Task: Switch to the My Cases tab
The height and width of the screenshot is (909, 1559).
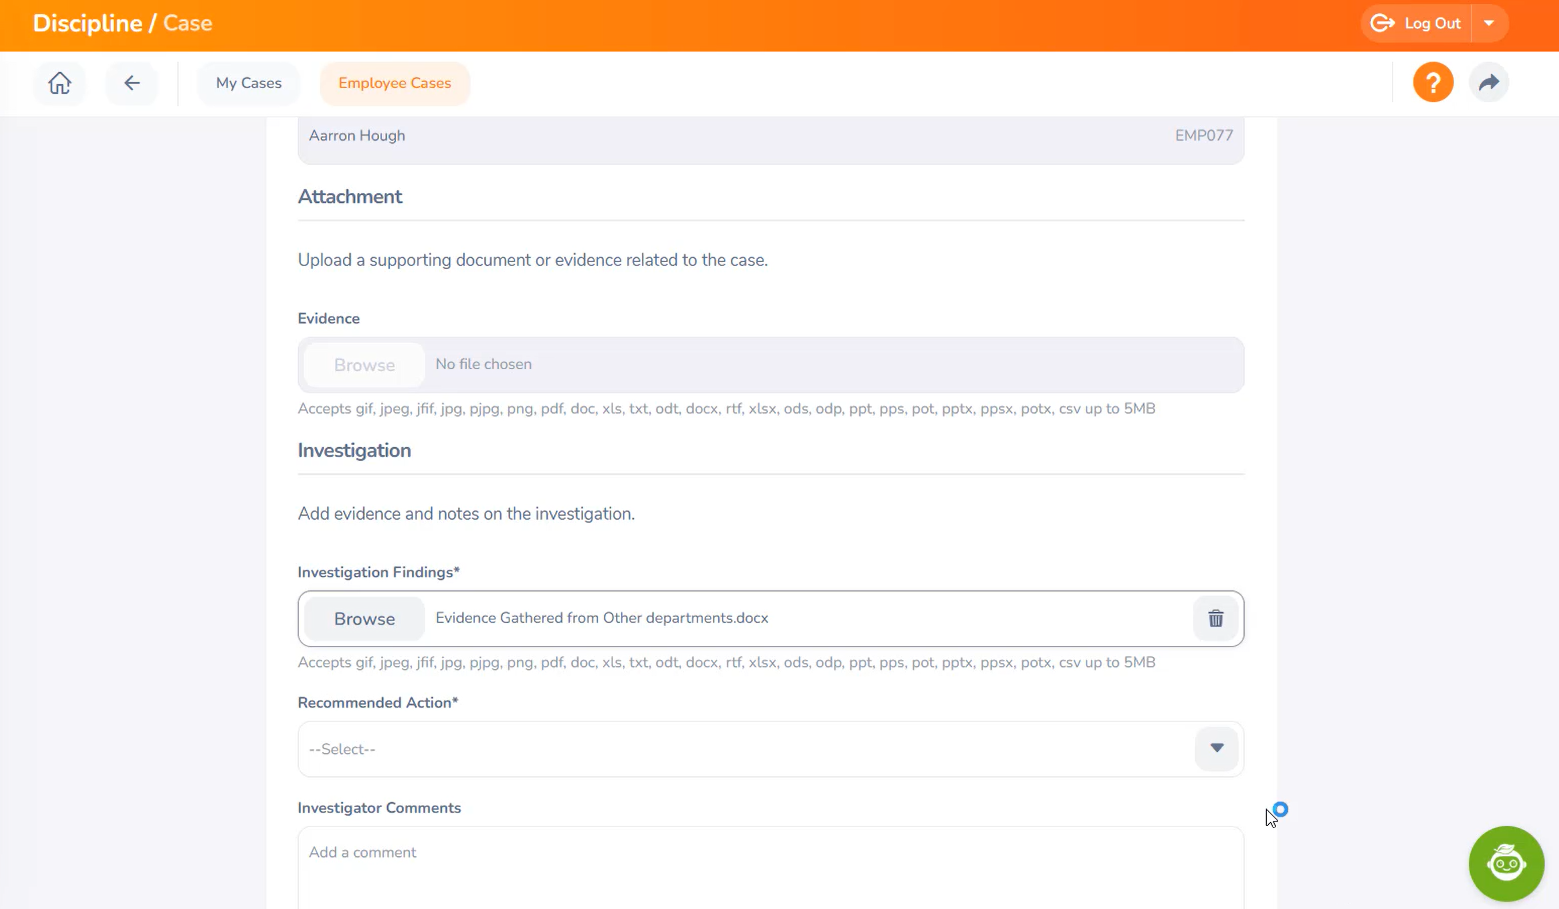Action: pyautogui.click(x=249, y=83)
